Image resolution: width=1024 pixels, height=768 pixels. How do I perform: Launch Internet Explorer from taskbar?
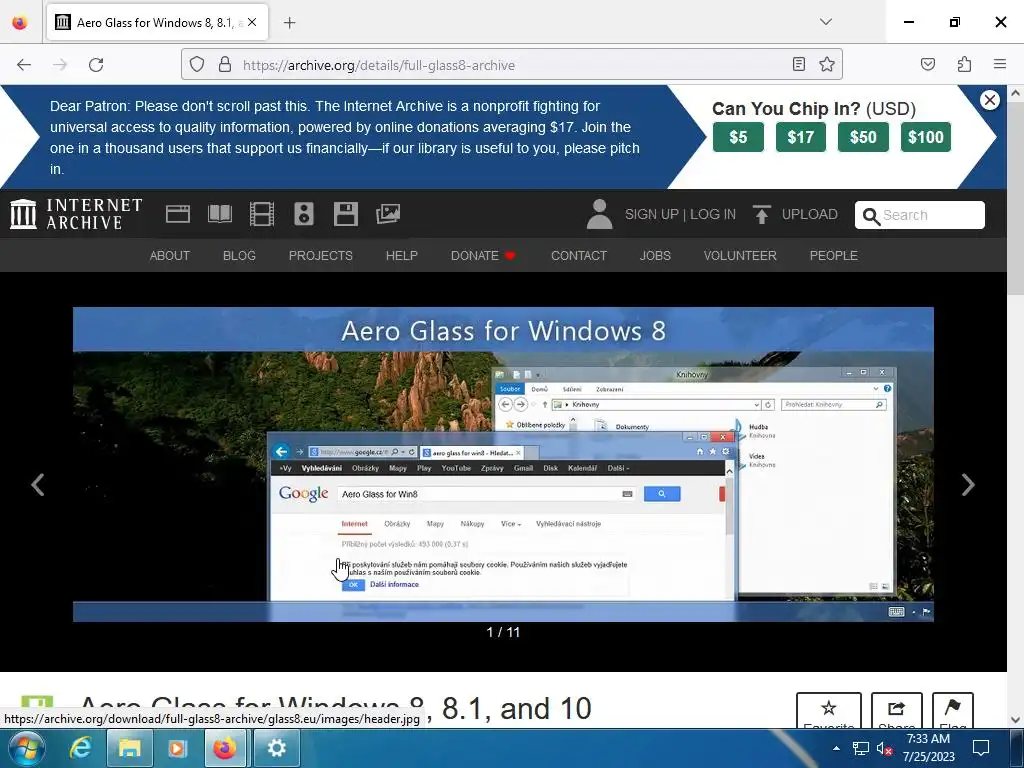click(x=80, y=748)
